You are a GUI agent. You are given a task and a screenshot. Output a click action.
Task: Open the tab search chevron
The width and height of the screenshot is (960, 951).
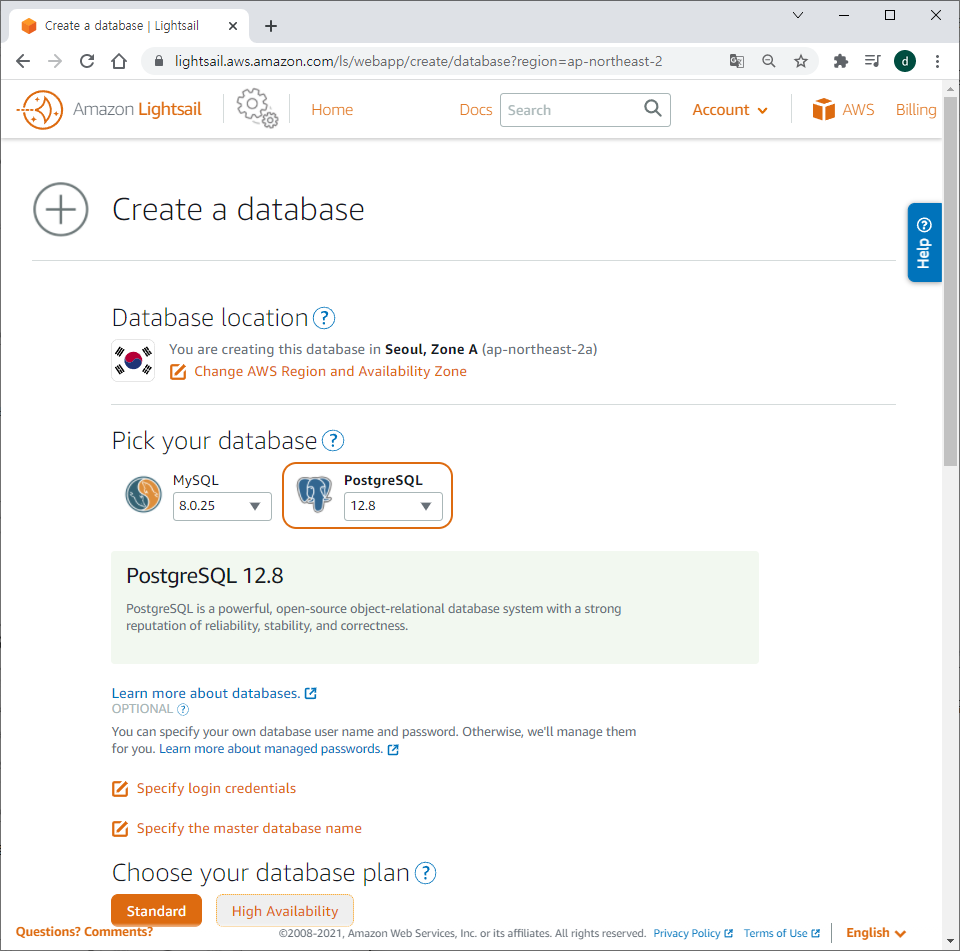tap(798, 15)
